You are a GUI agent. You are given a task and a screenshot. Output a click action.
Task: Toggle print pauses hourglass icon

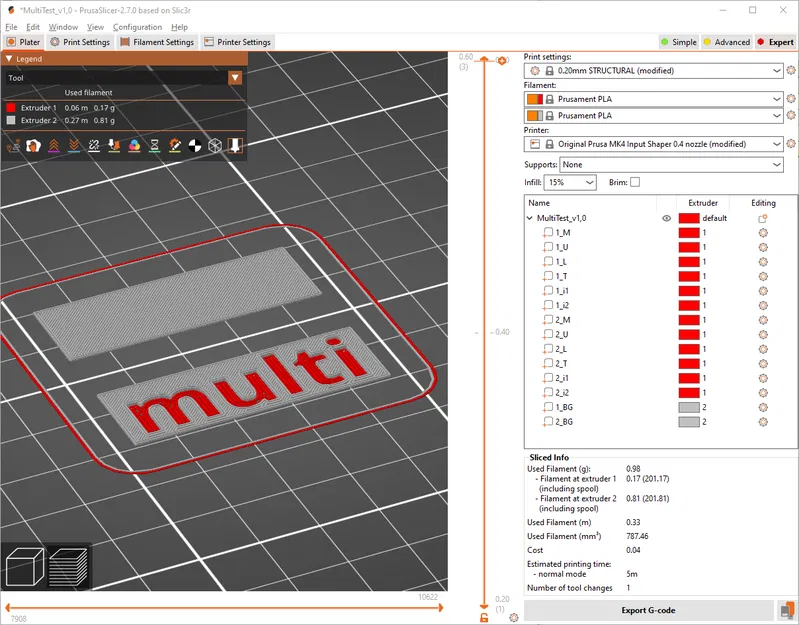click(x=154, y=146)
